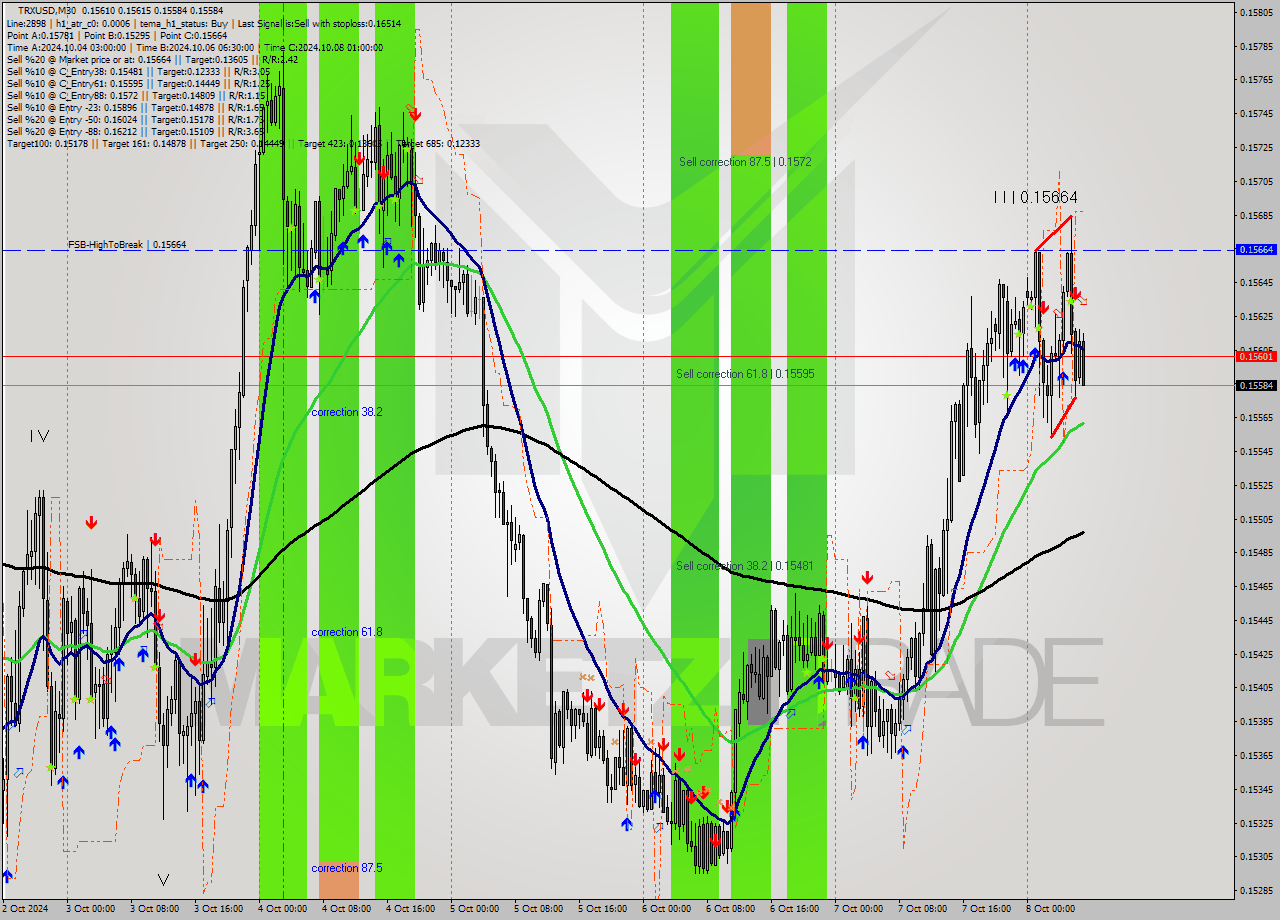1280x920 pixels.
Task: Click the '7 Oct 16:00' time axis label
Action: (x=987, y=909)
